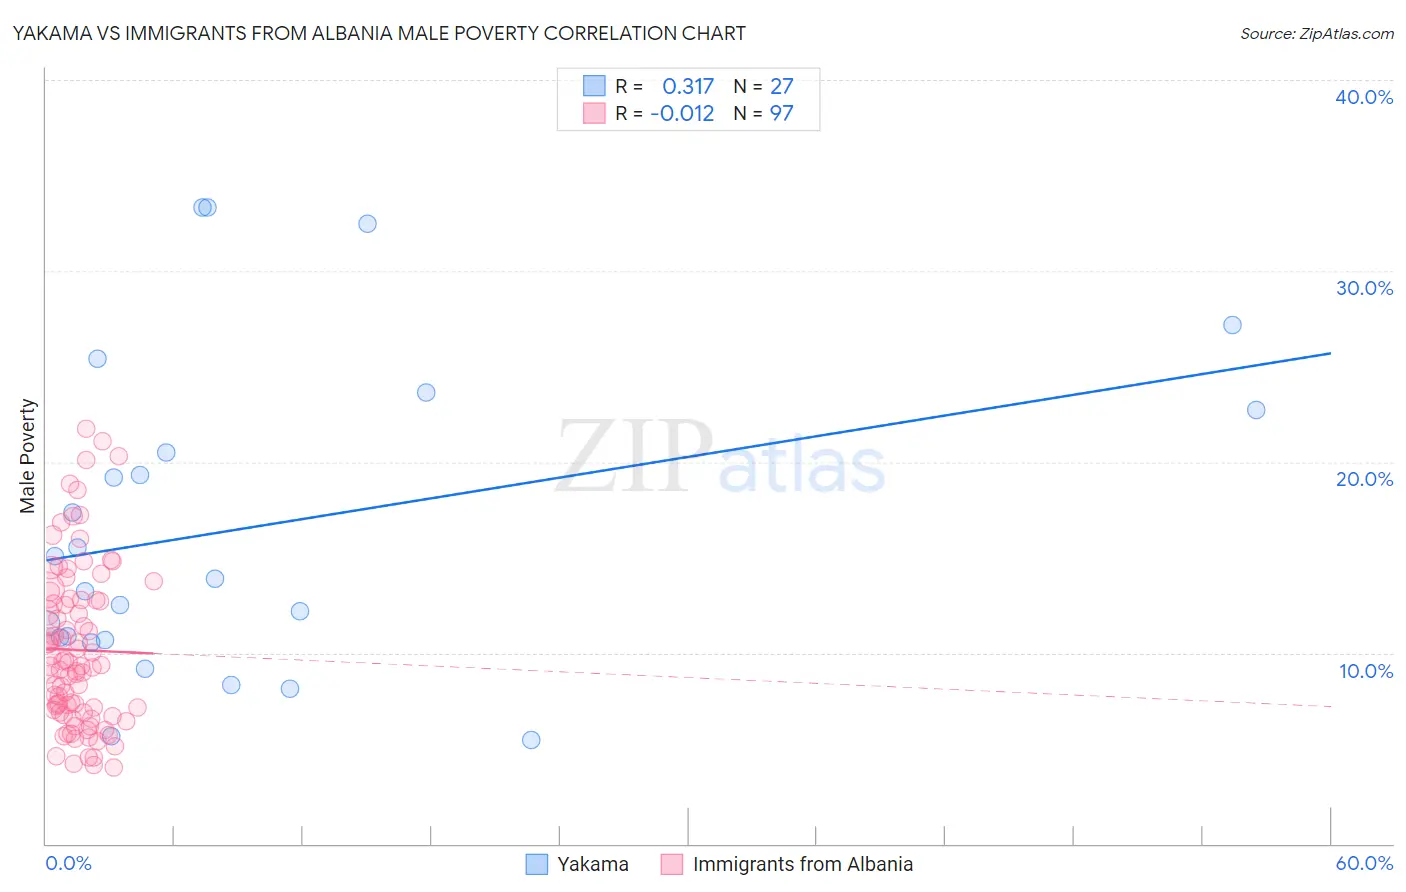Click the N = 97 sample count

(x=763, y=113)
